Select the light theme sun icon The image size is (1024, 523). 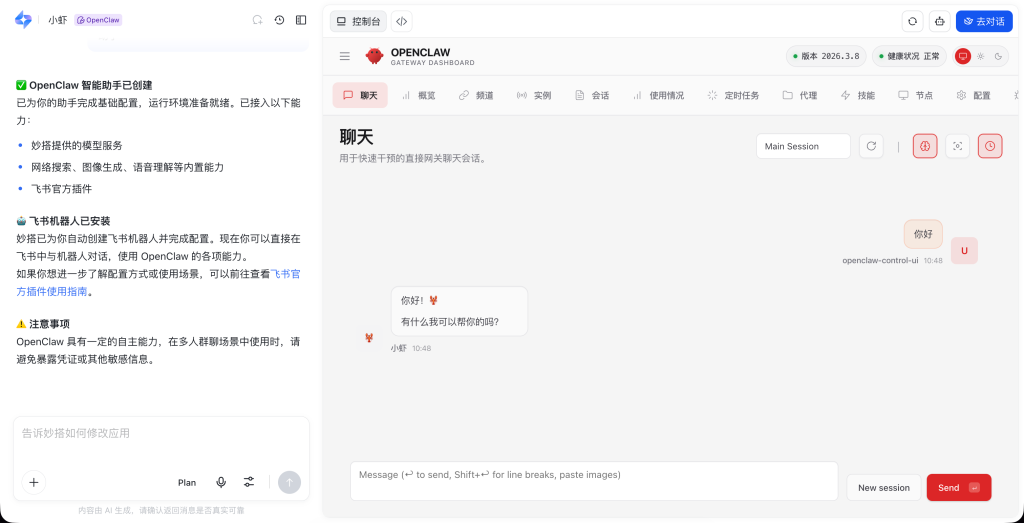[x=980, y=56]
